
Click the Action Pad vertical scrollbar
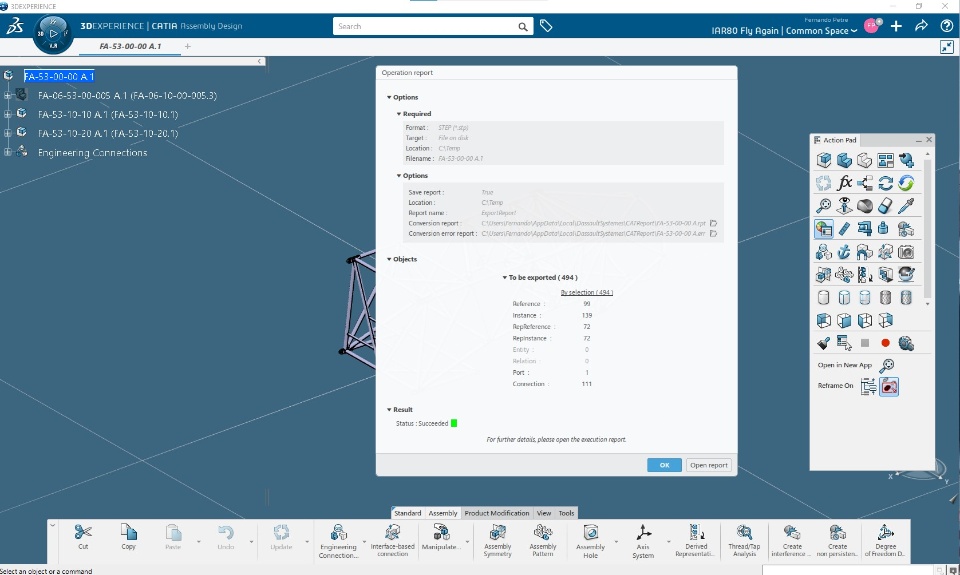(928, 230)
